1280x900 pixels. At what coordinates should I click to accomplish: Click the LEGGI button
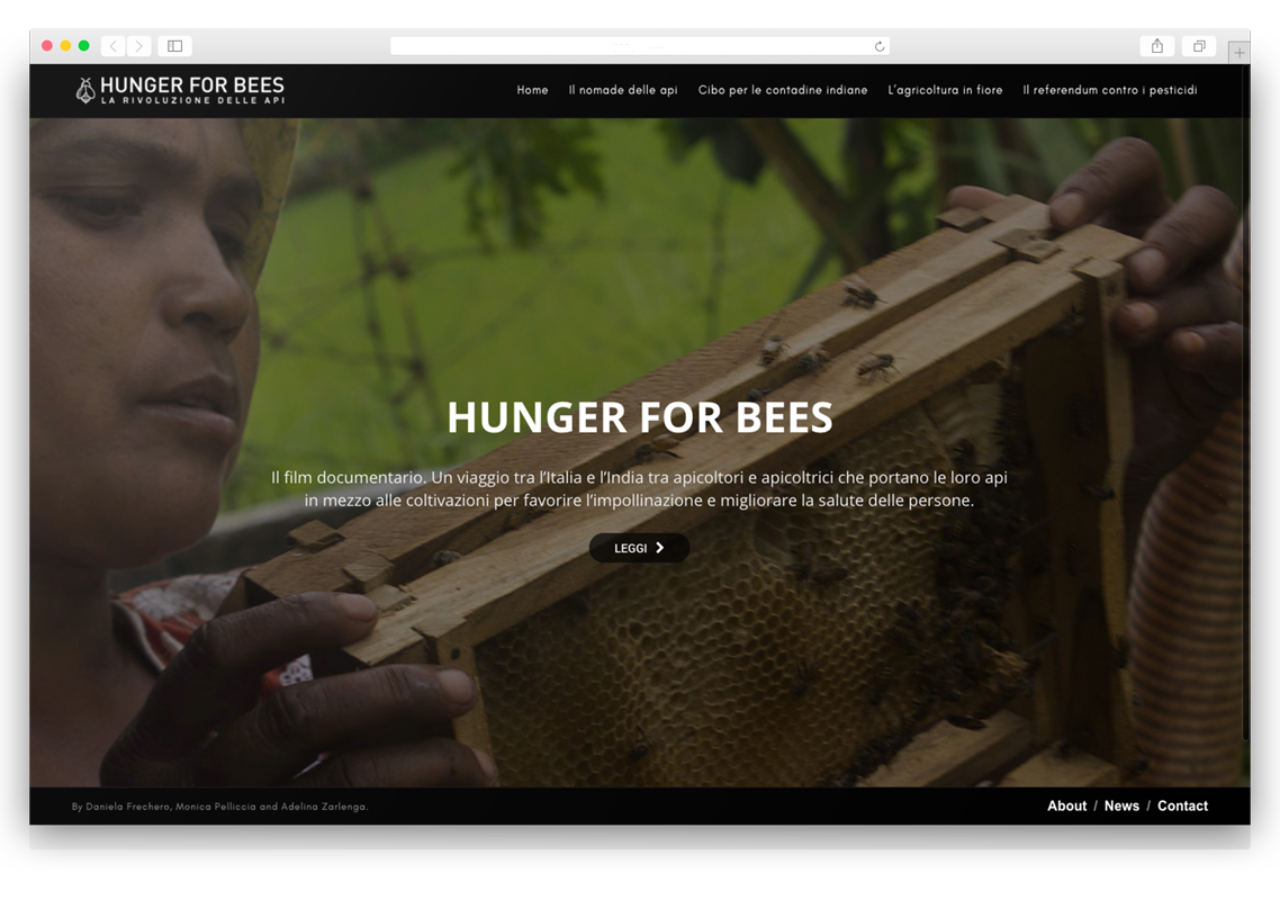click(x=639, y=548)
